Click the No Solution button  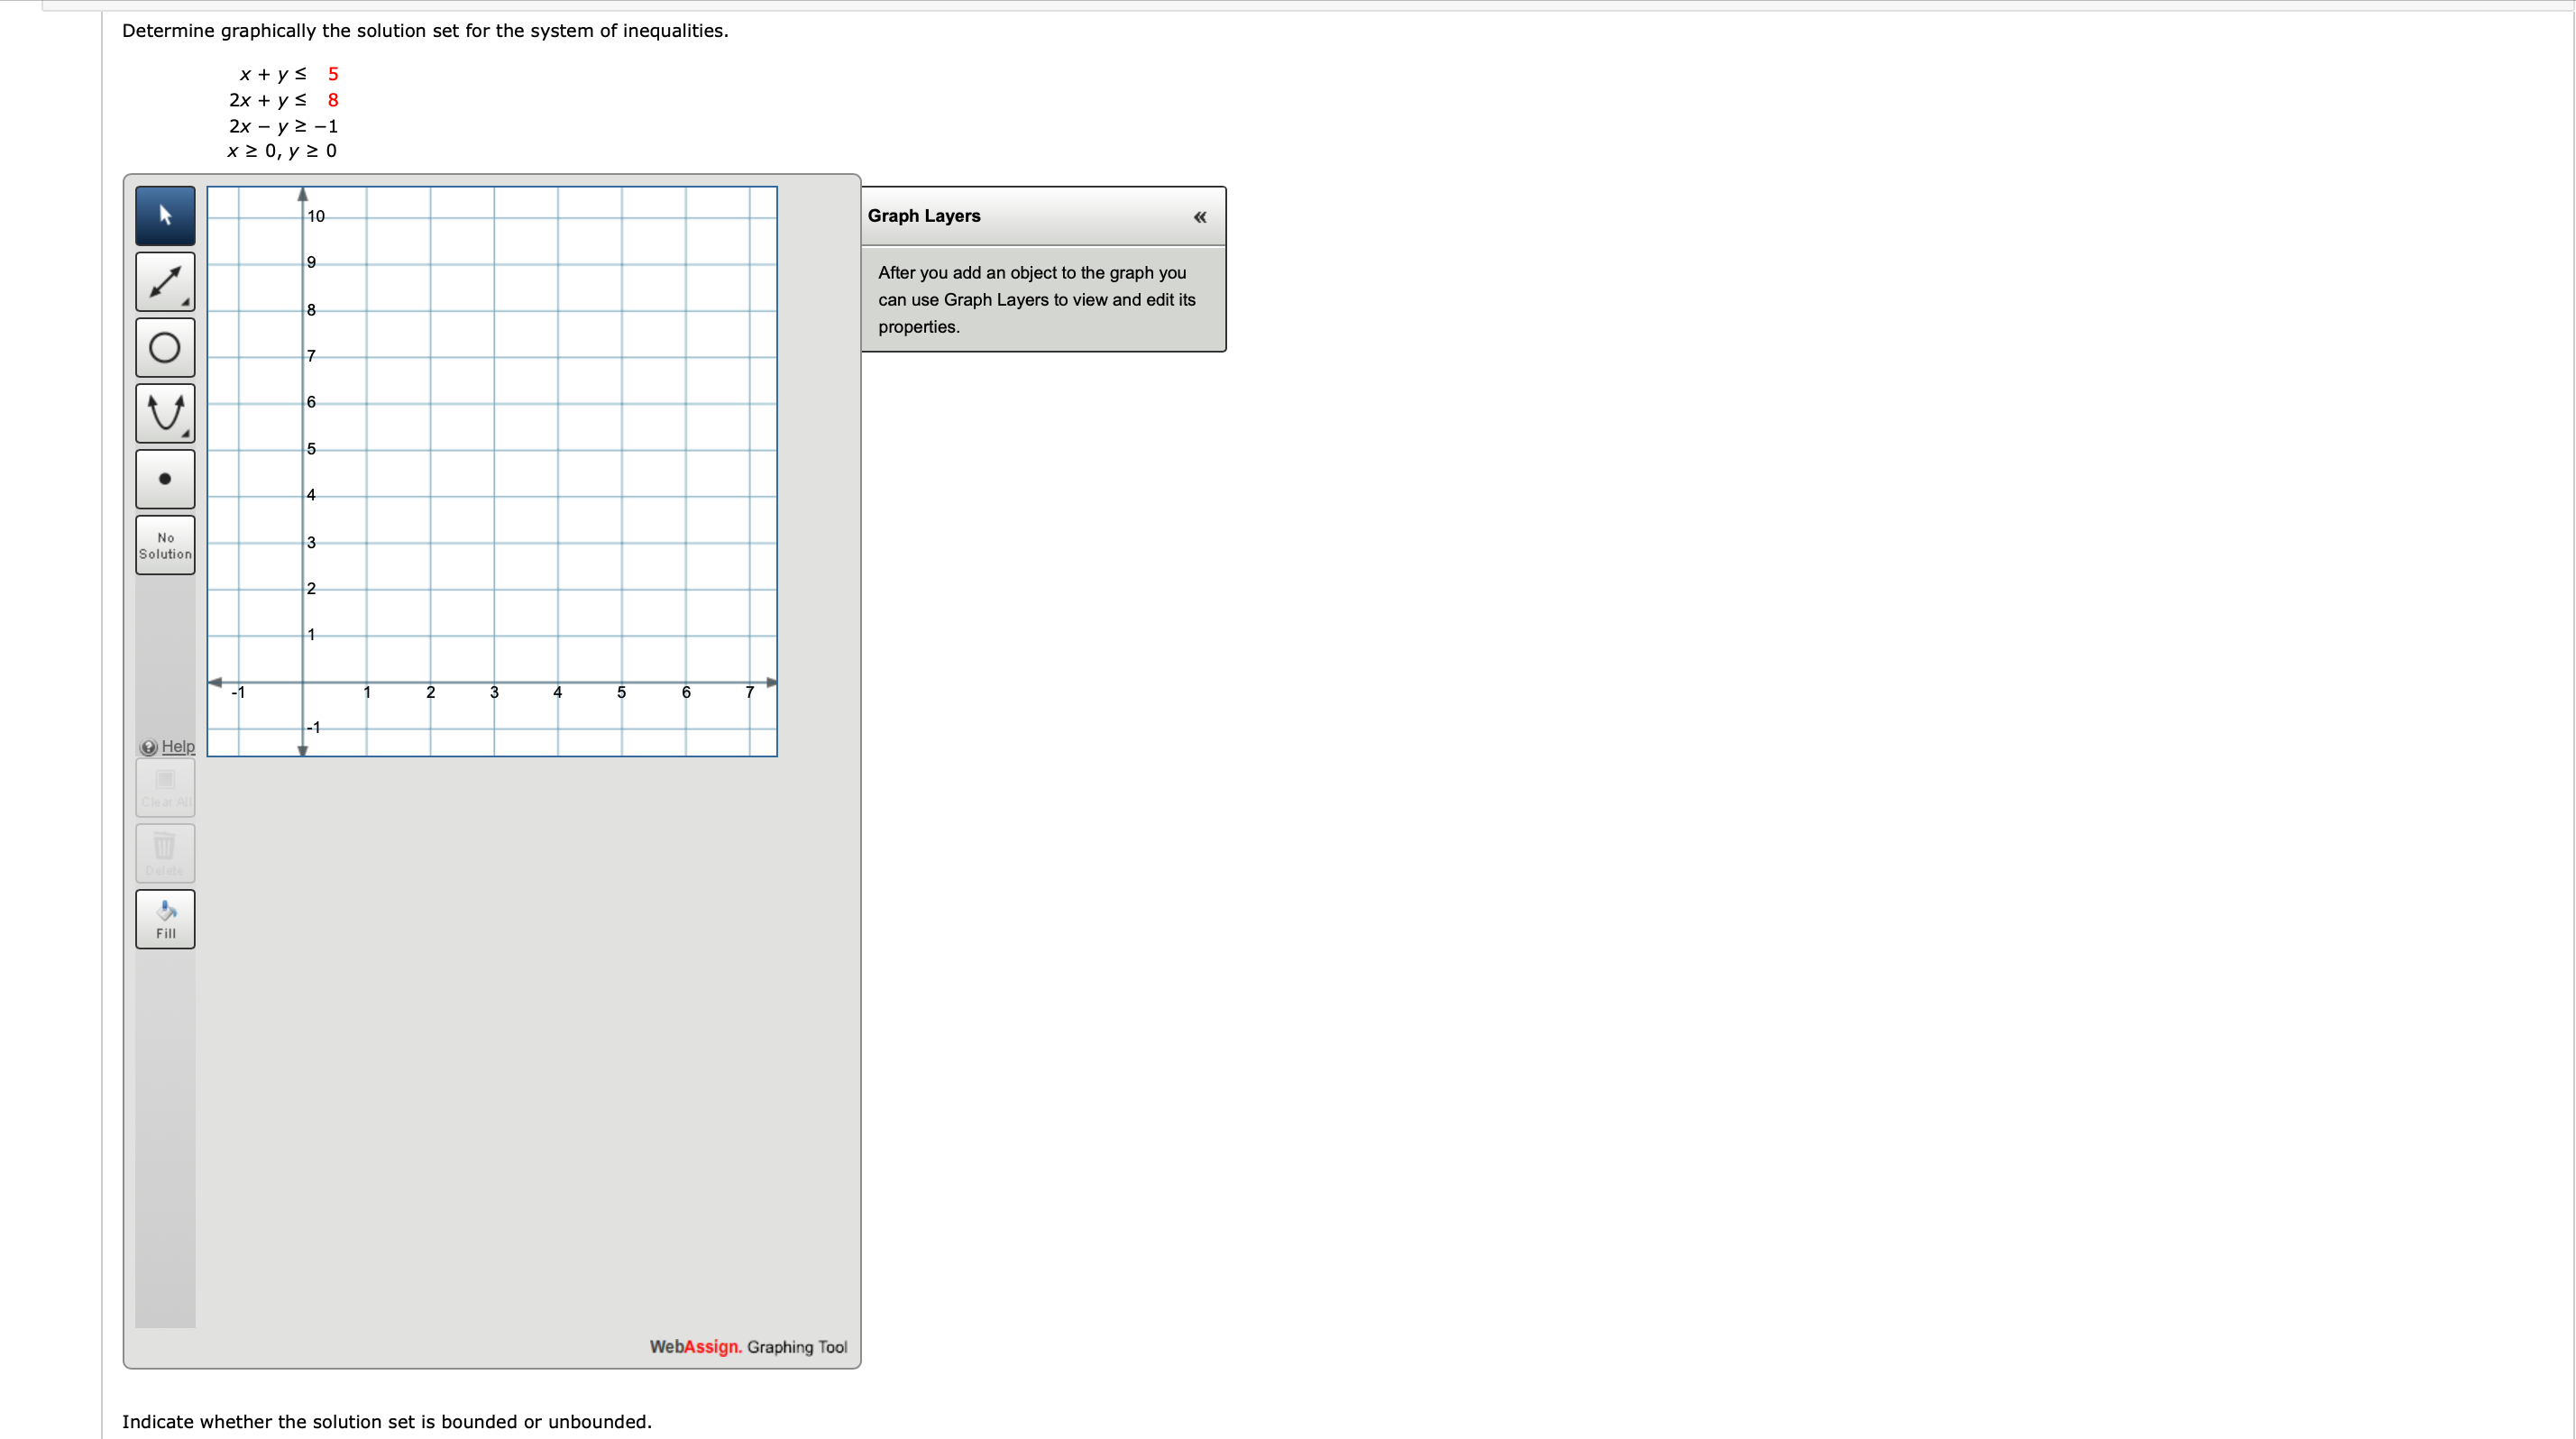click(x=164, y=545)
